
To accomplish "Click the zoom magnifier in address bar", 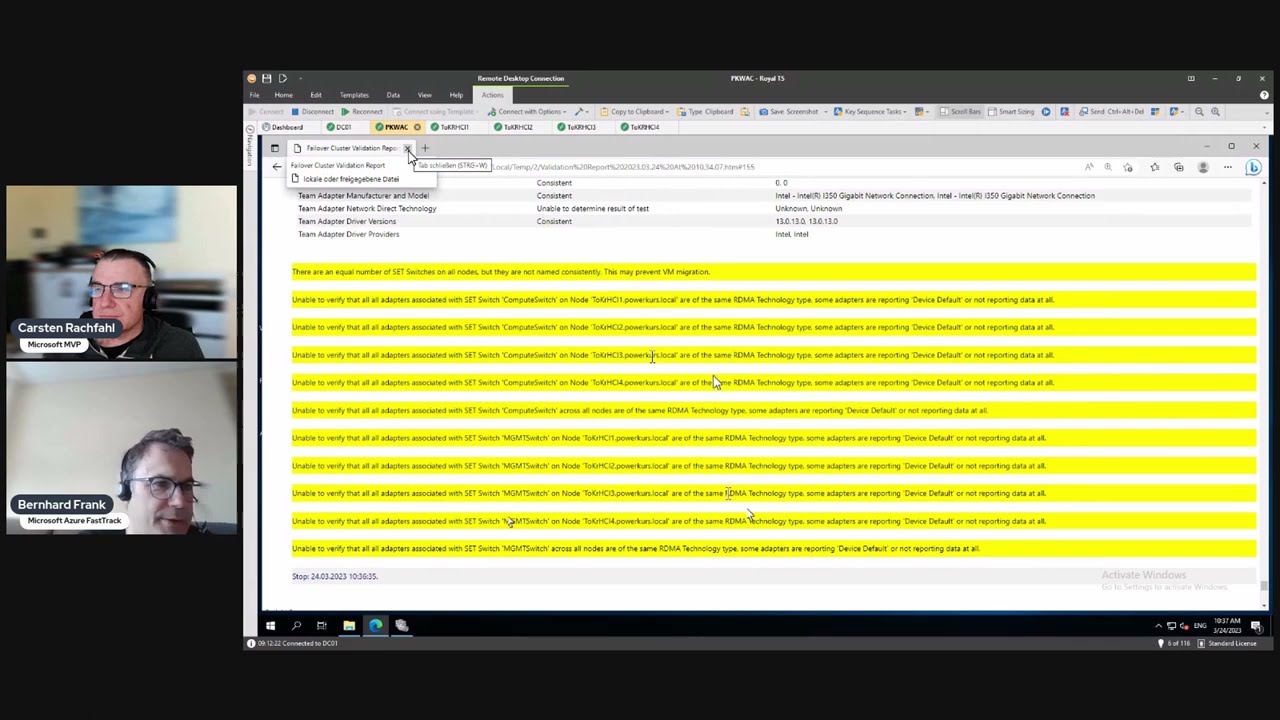I will pos(1108,167).
